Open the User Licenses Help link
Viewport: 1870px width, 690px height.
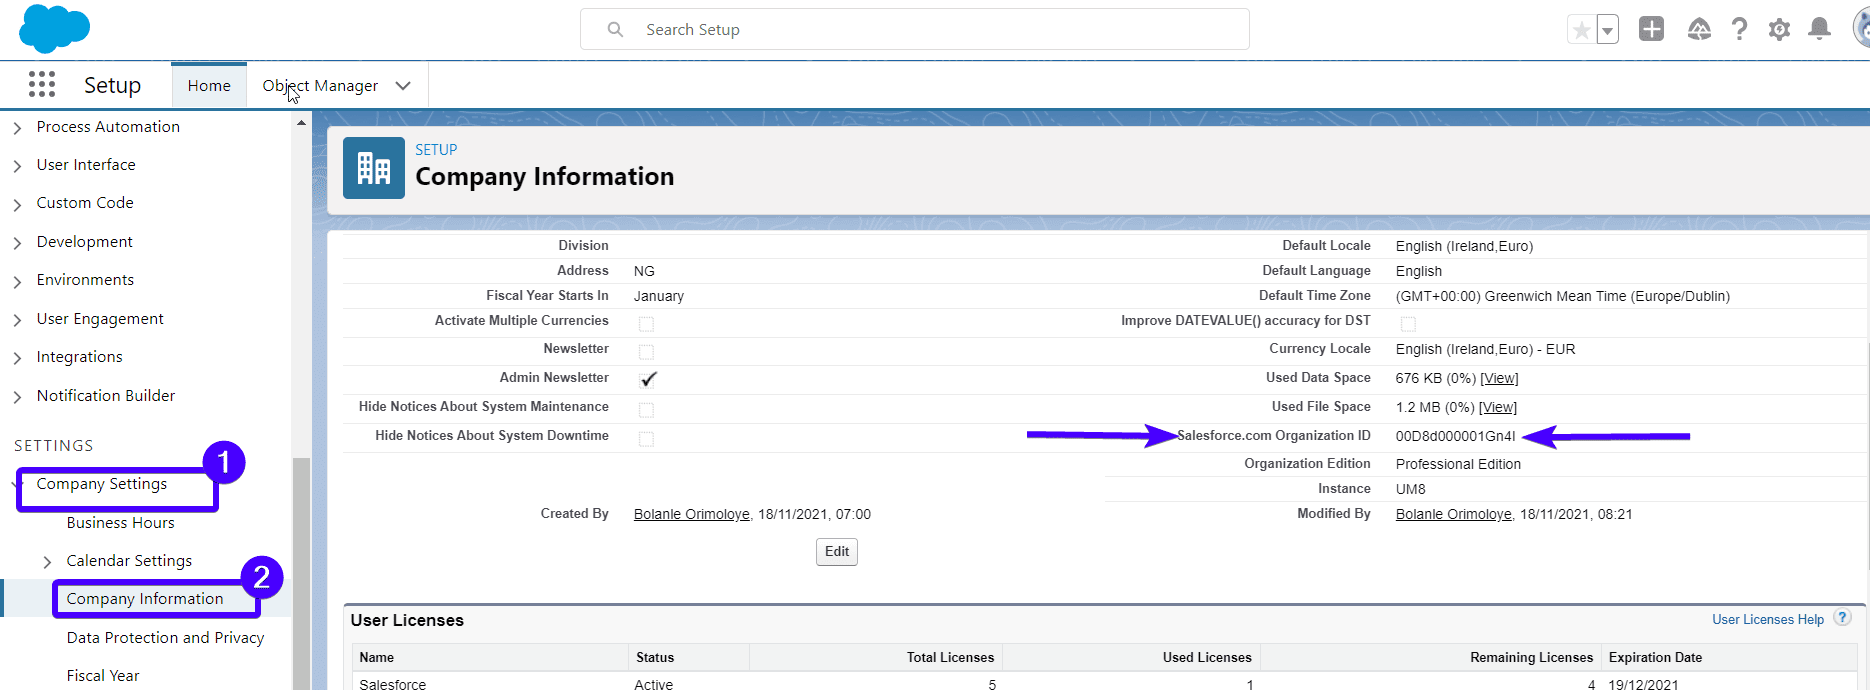pyautogui.click(x=1768, y=619)
